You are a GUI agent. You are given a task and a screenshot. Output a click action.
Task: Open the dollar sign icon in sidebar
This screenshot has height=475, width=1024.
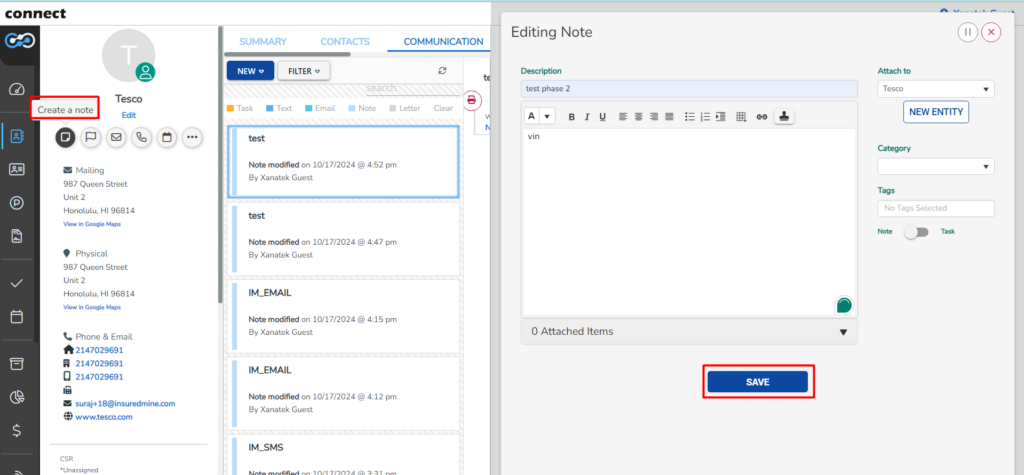click(x=17, y=431)
